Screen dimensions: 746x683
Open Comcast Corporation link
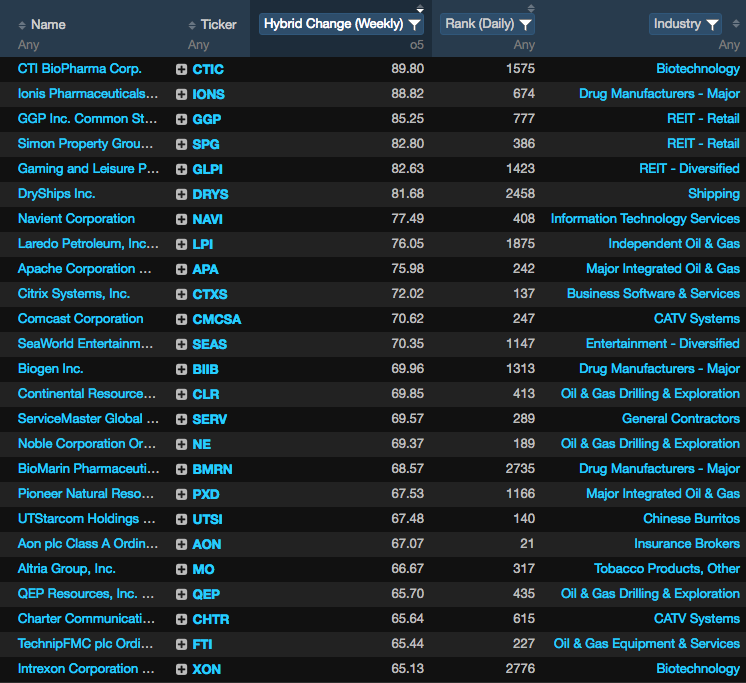click(x=80, y=319)
